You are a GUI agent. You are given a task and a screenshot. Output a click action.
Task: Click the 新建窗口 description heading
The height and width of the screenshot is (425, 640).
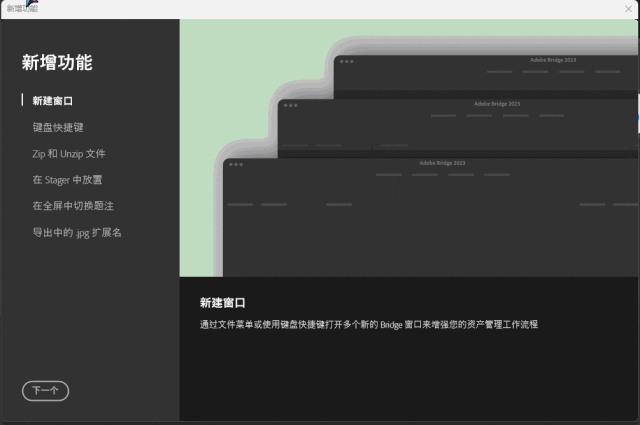click(222, 303)
